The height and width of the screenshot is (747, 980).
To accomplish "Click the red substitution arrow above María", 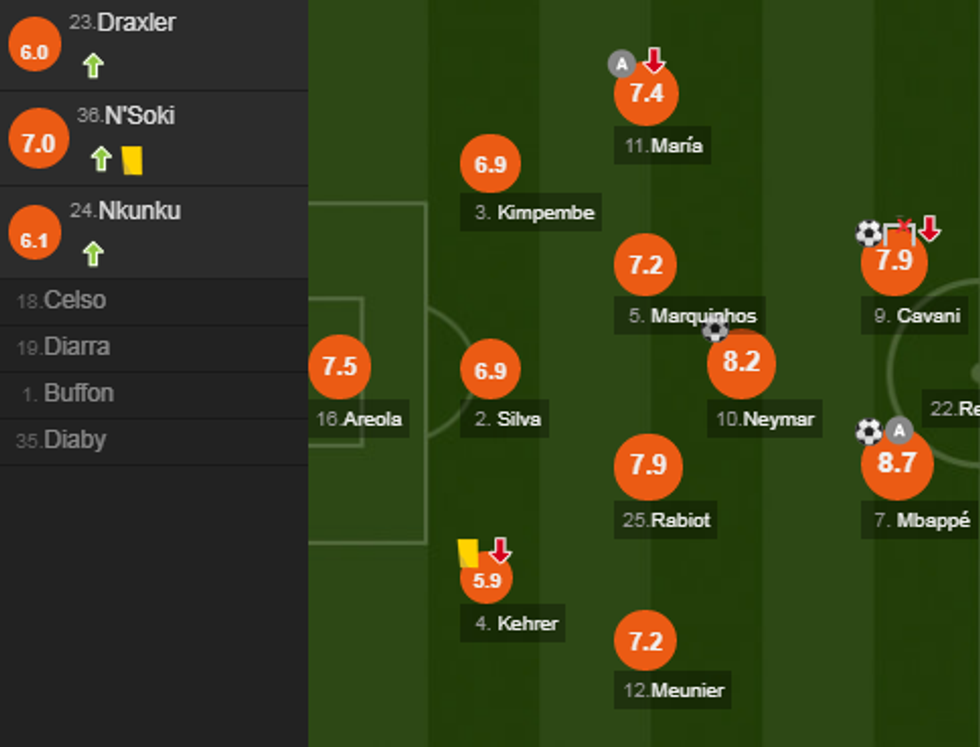I will (653, 60).
